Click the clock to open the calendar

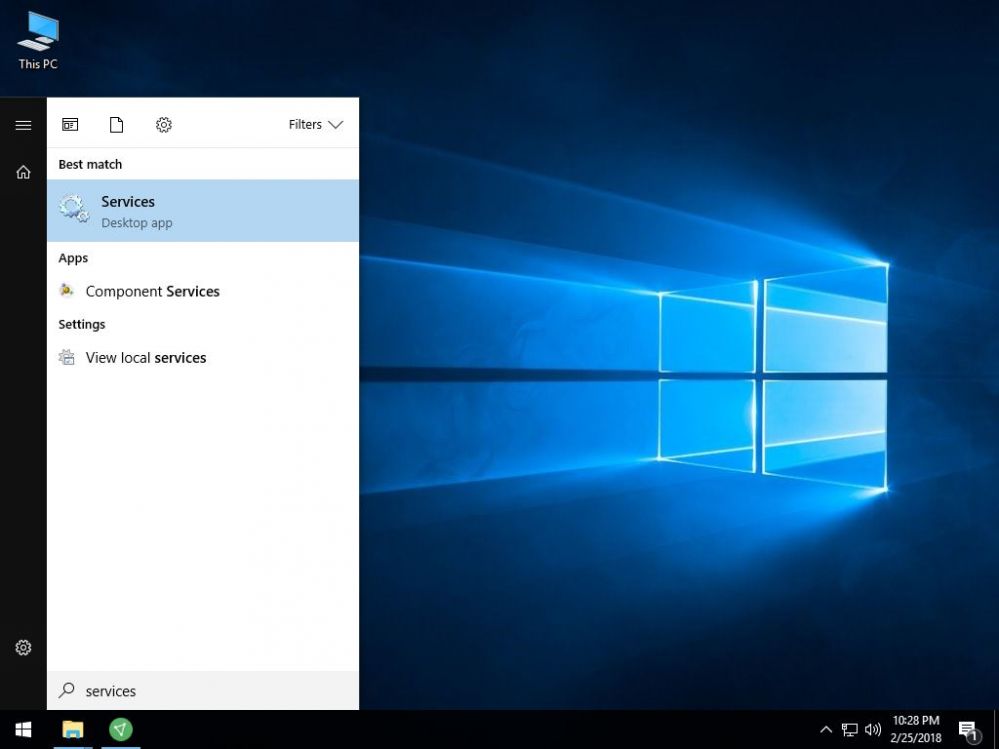point(915,729)
